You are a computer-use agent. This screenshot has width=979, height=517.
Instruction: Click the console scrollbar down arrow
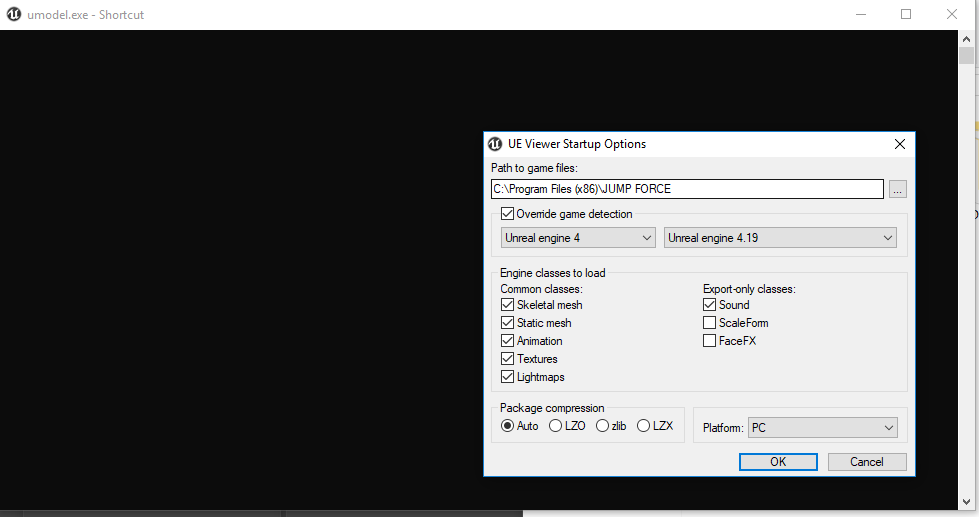tap(966, 501)
